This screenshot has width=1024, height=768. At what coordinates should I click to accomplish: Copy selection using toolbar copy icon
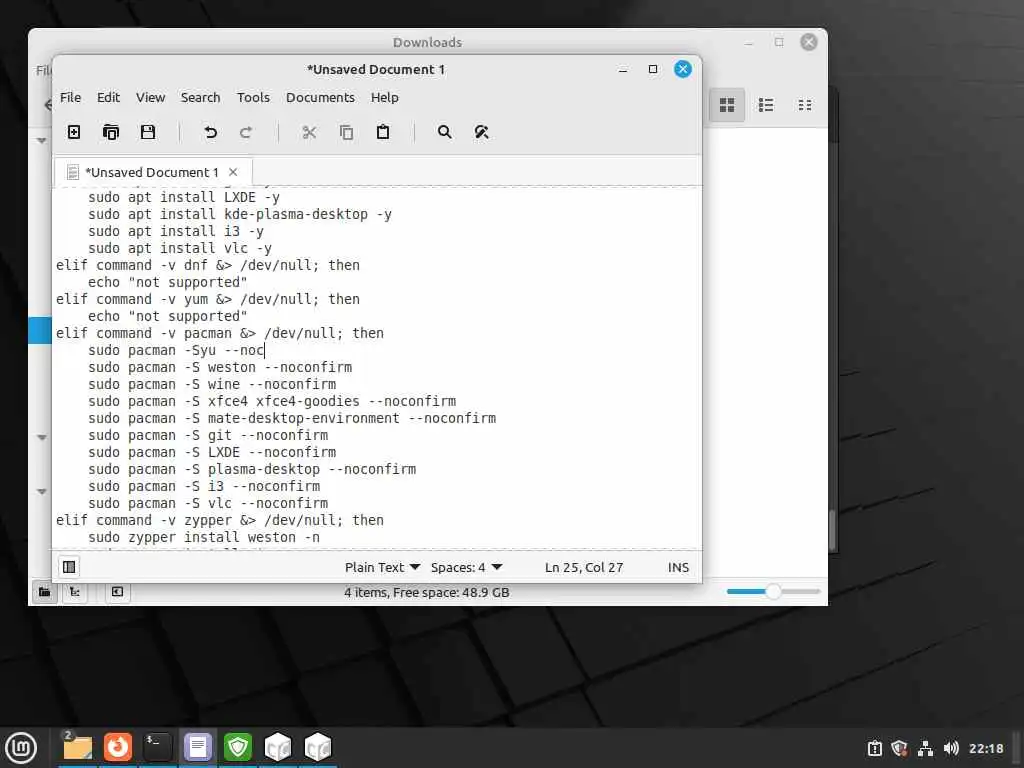tap(346, 132)
